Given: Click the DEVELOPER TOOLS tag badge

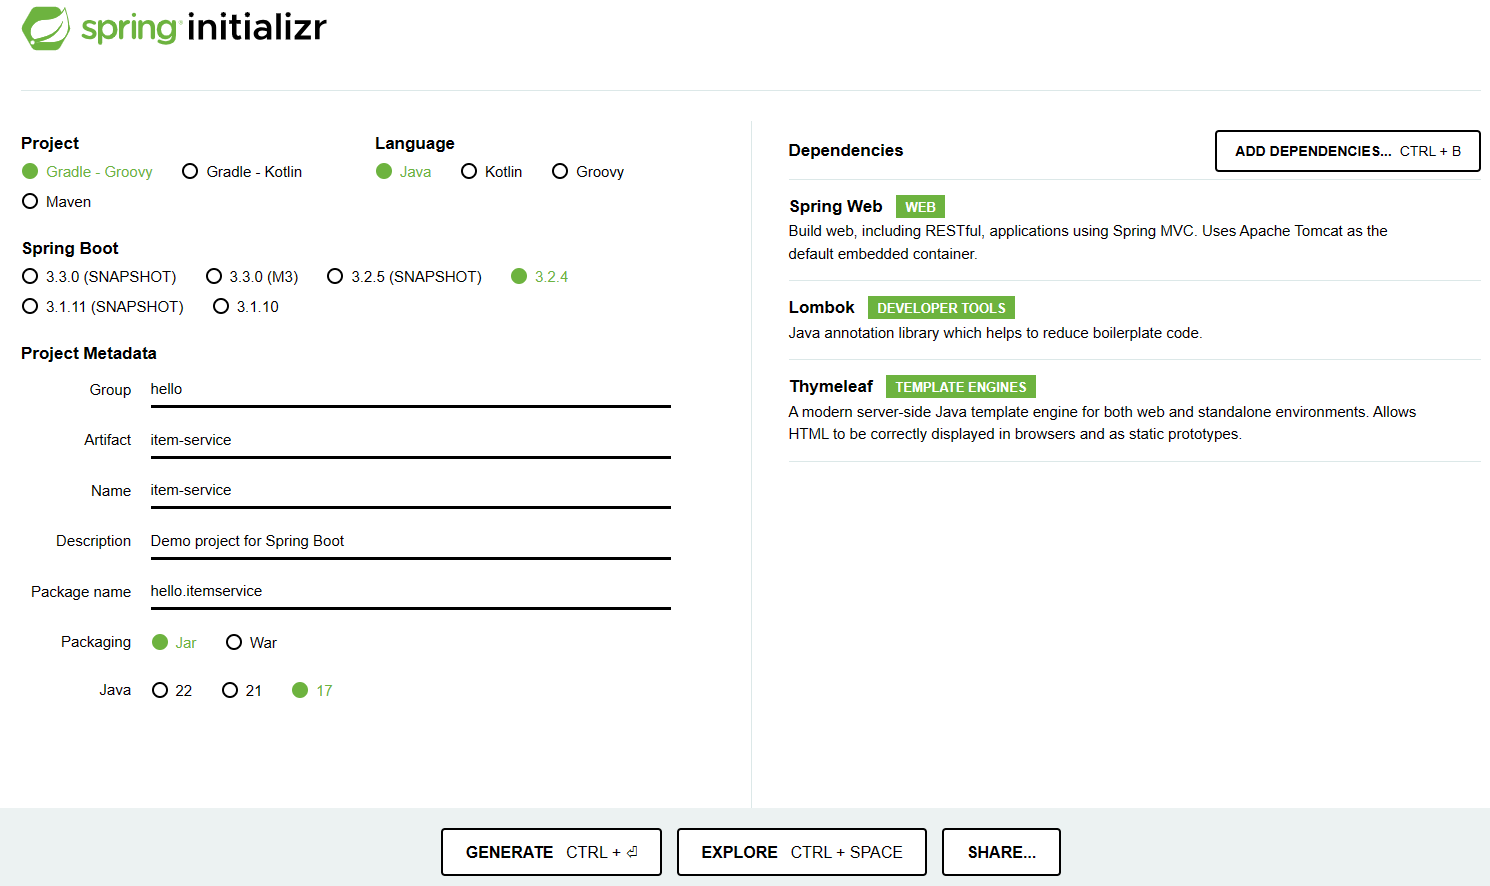Looking at the screenshot, I should click(941, 308).
